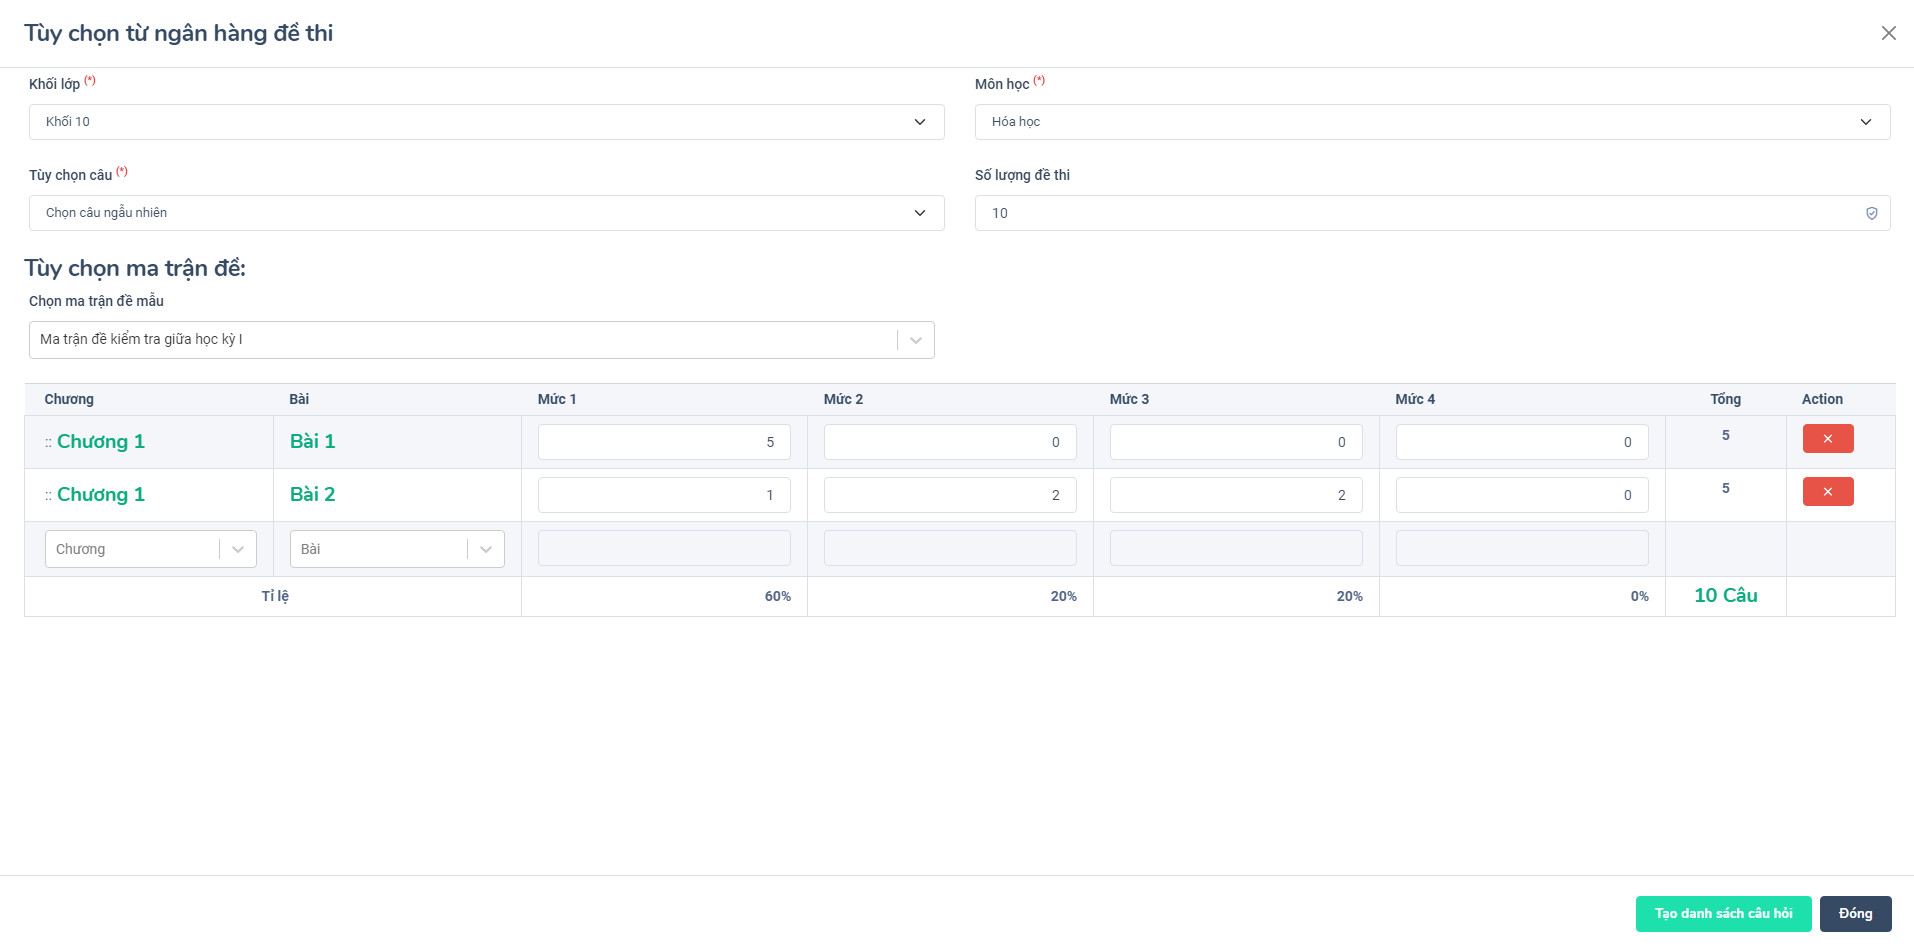This screenshot has width=1914, height=952.
Task: Click the Bài 2 lesson link
Action: click(x=312, y=495)
